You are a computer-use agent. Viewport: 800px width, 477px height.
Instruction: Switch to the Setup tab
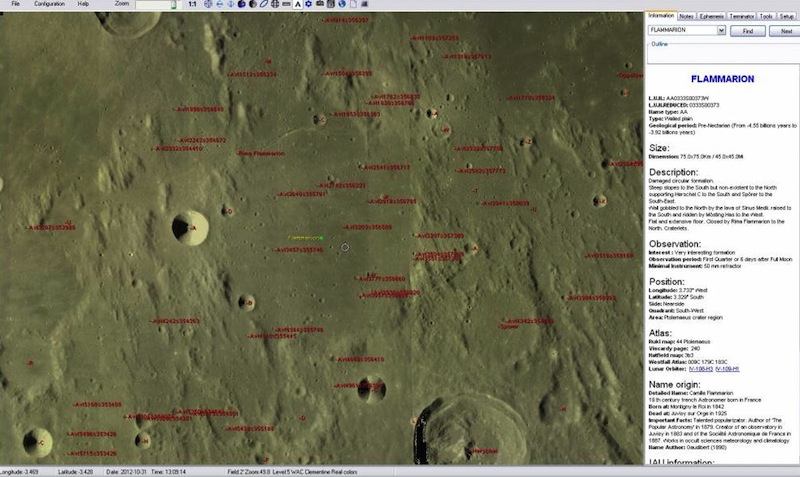[786, 16]
